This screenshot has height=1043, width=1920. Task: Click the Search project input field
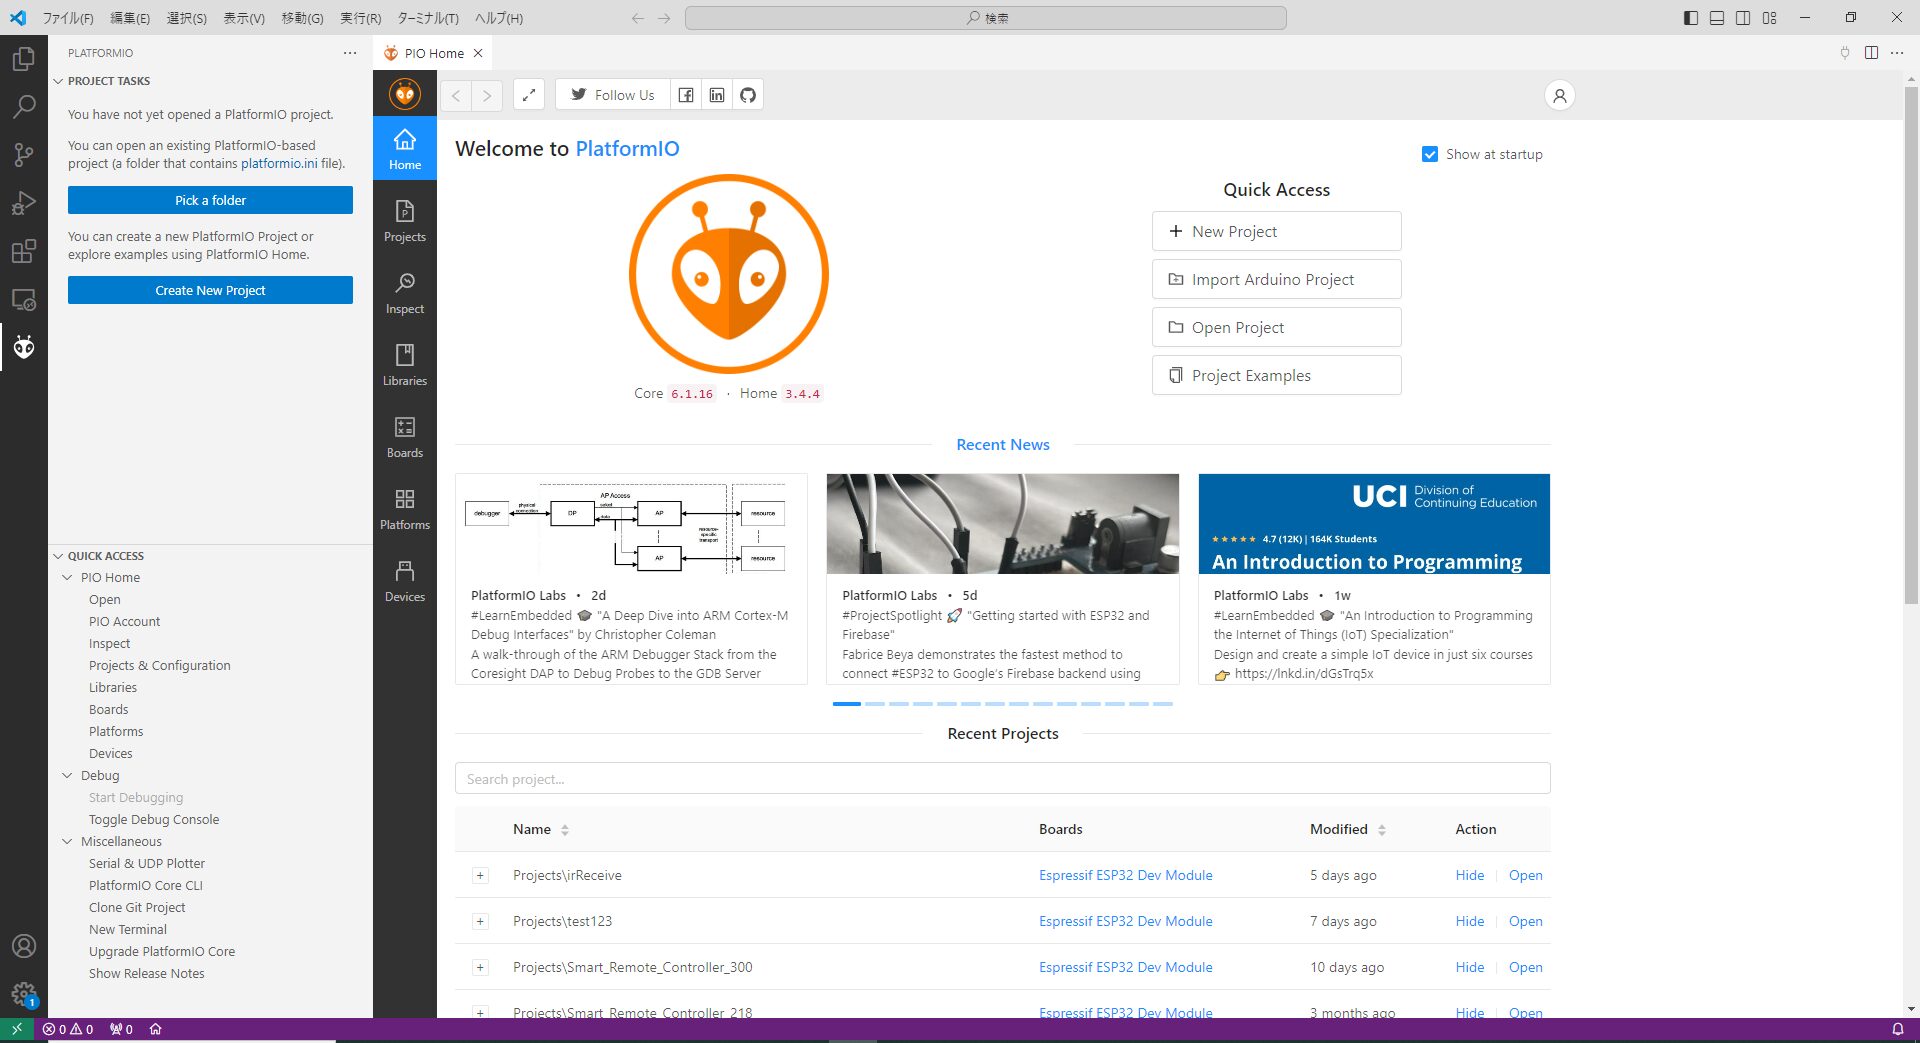coord(1002,779)
